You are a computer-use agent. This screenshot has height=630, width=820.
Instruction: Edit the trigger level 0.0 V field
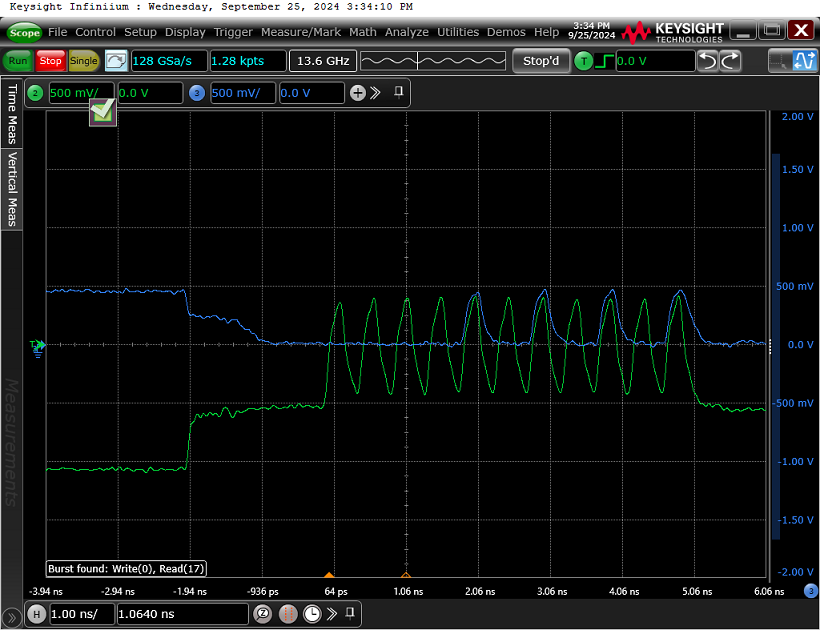(655, 61)
